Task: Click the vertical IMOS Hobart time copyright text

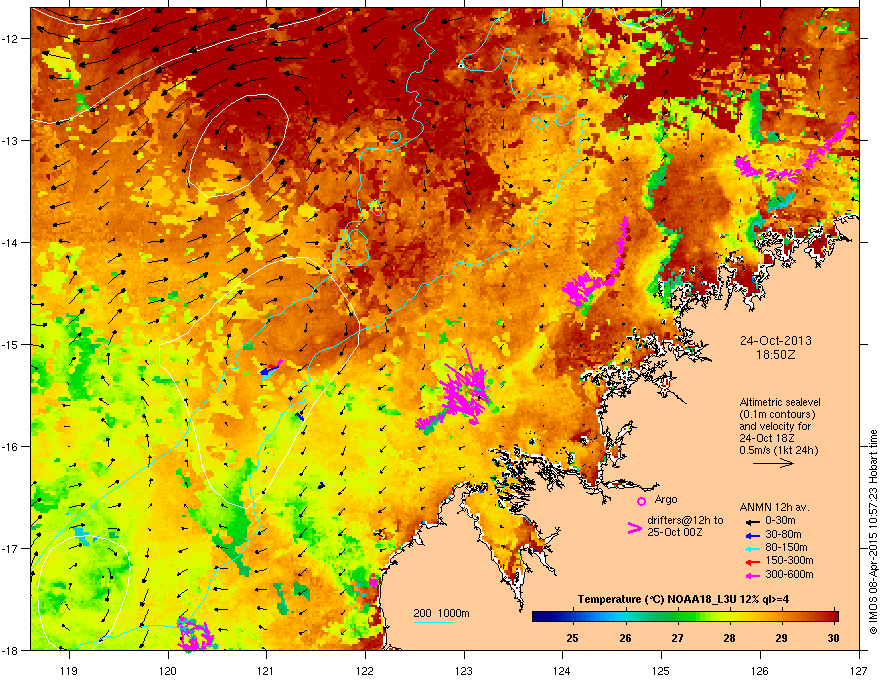Action: click(x=873, y=532)
